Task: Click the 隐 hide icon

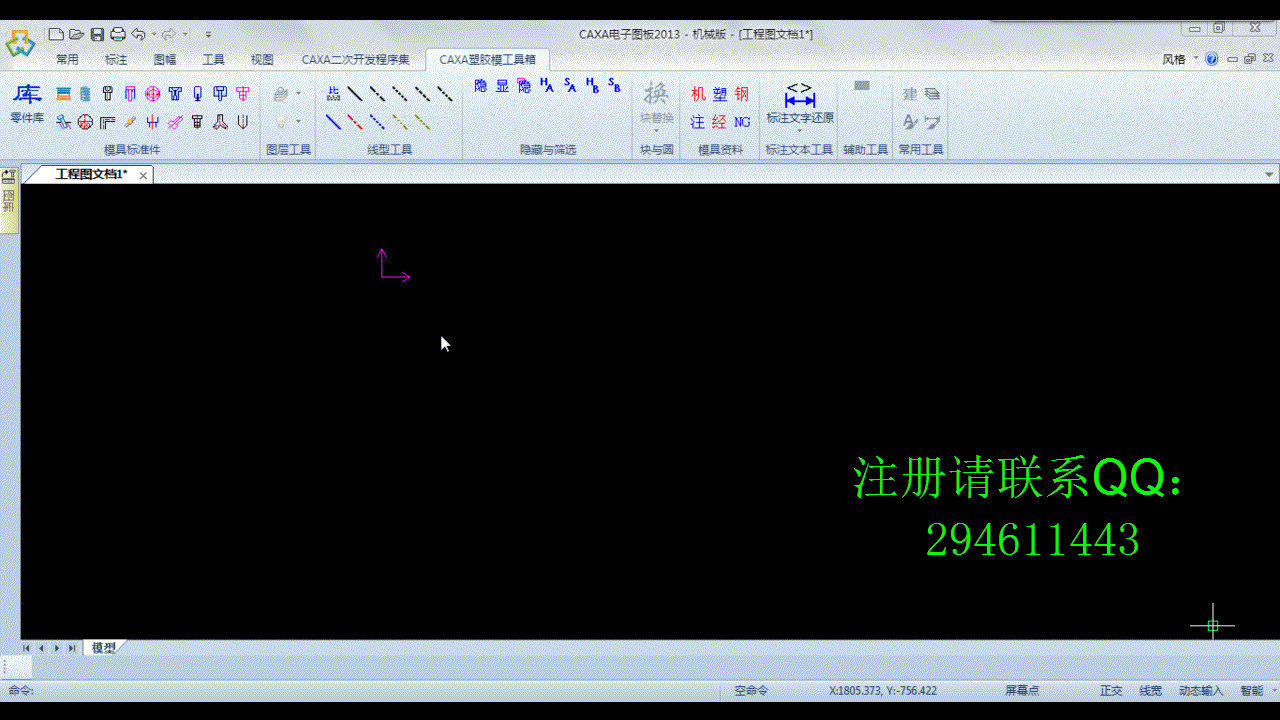Action: [x=481, y=86]
